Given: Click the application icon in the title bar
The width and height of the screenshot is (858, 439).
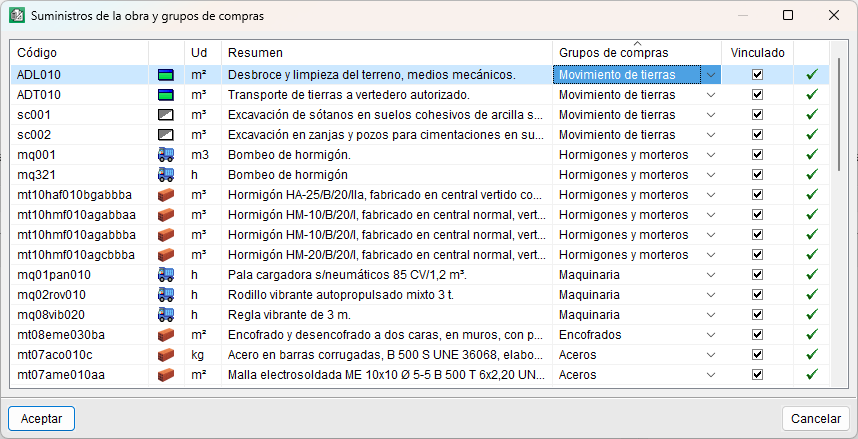Looking at the screenshot, I should 16,15.
